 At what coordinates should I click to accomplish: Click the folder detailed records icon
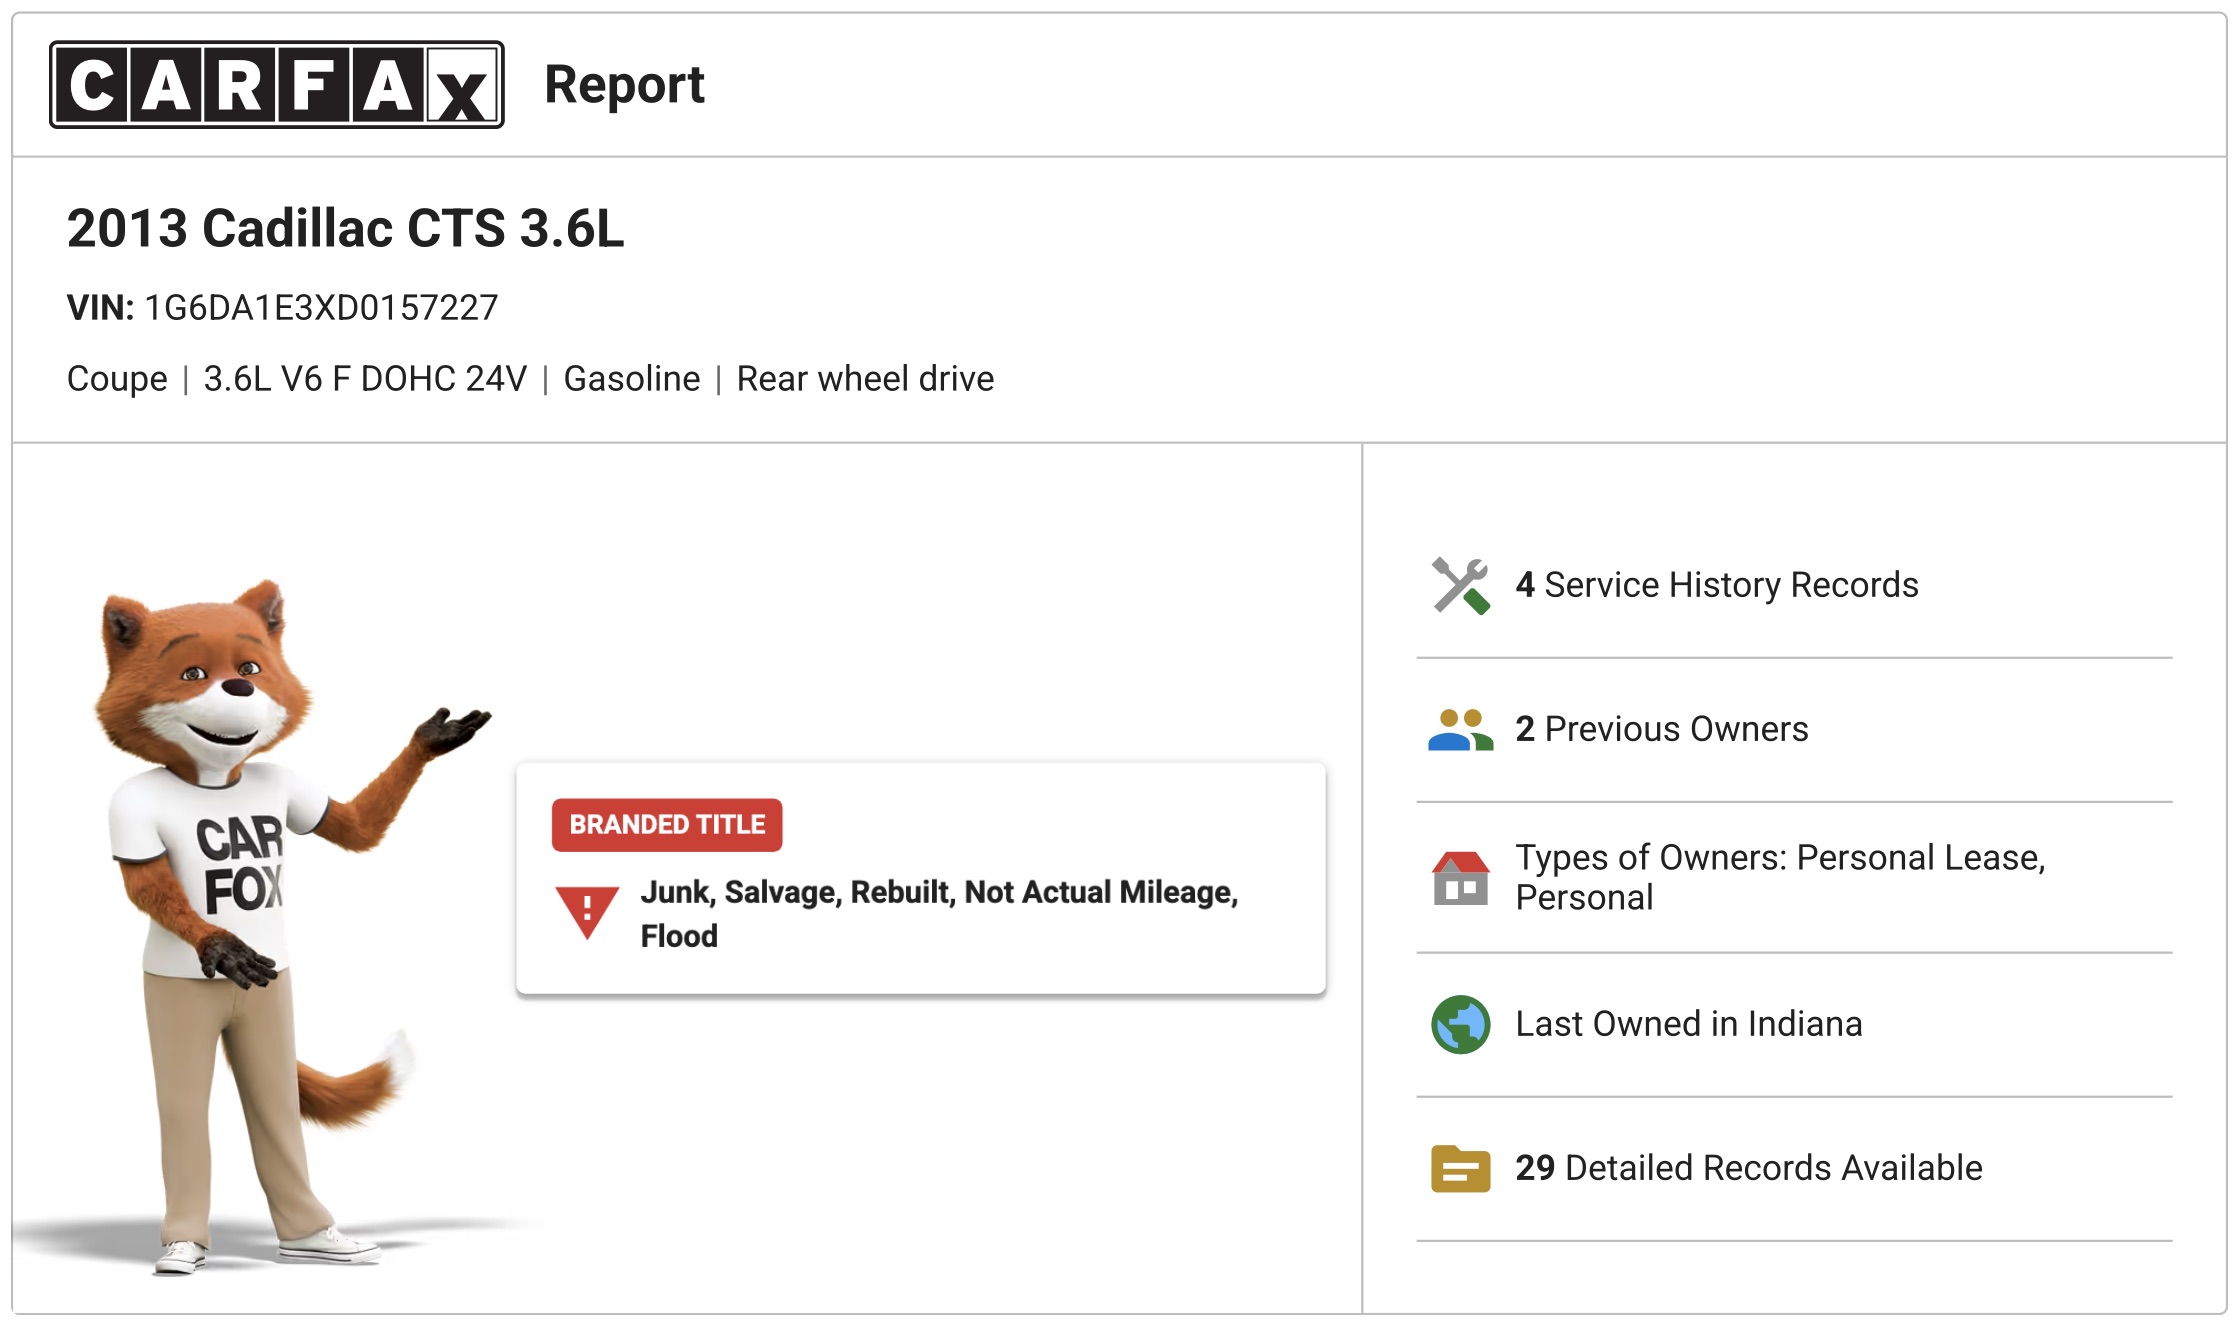pos(1461,1168)
